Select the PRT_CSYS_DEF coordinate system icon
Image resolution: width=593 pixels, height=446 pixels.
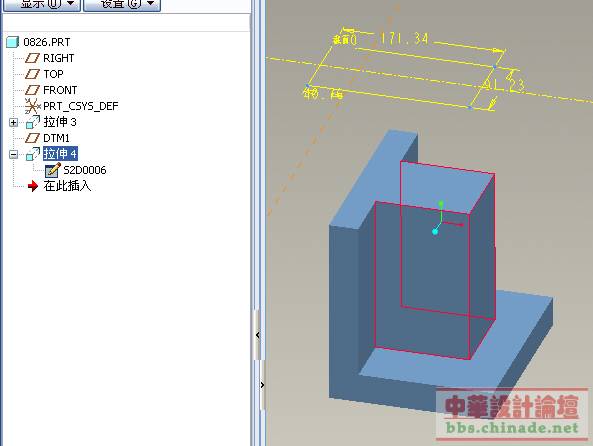coord(33,106)
